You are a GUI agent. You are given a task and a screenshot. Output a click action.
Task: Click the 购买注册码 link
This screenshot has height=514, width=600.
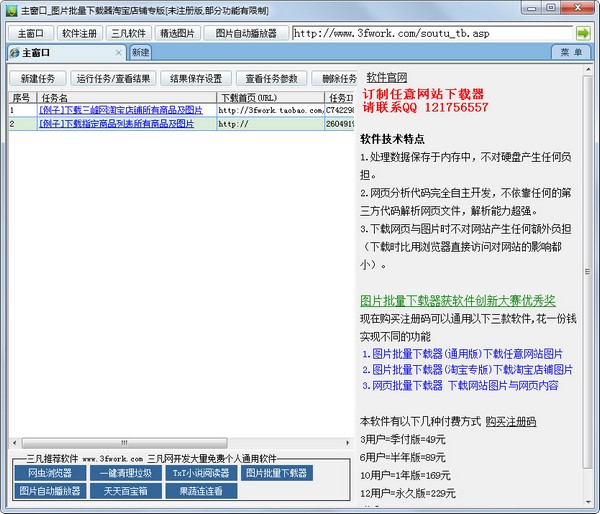tap(511, 421)
